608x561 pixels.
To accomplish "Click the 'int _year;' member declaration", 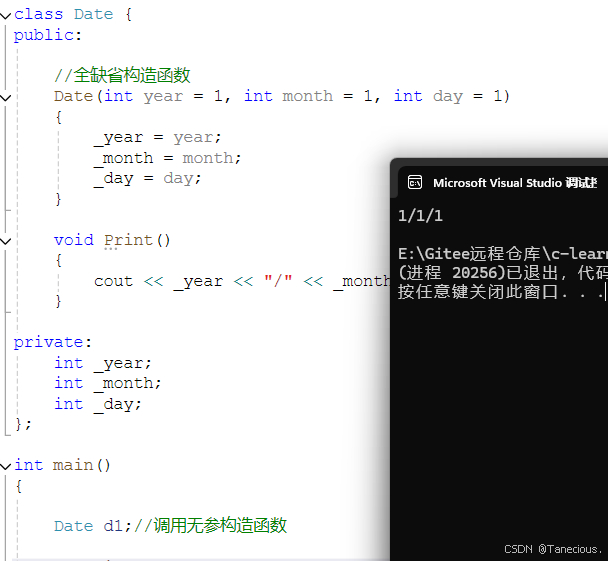I will coord(103,363).
